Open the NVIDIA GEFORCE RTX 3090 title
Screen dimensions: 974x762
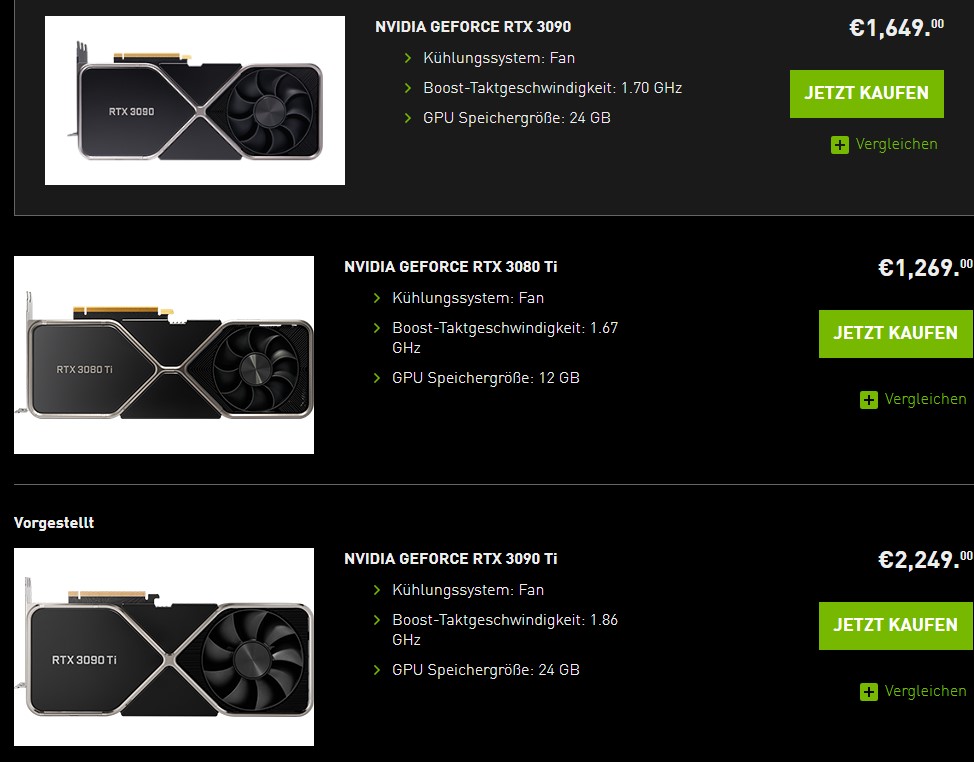pos(473,27)
